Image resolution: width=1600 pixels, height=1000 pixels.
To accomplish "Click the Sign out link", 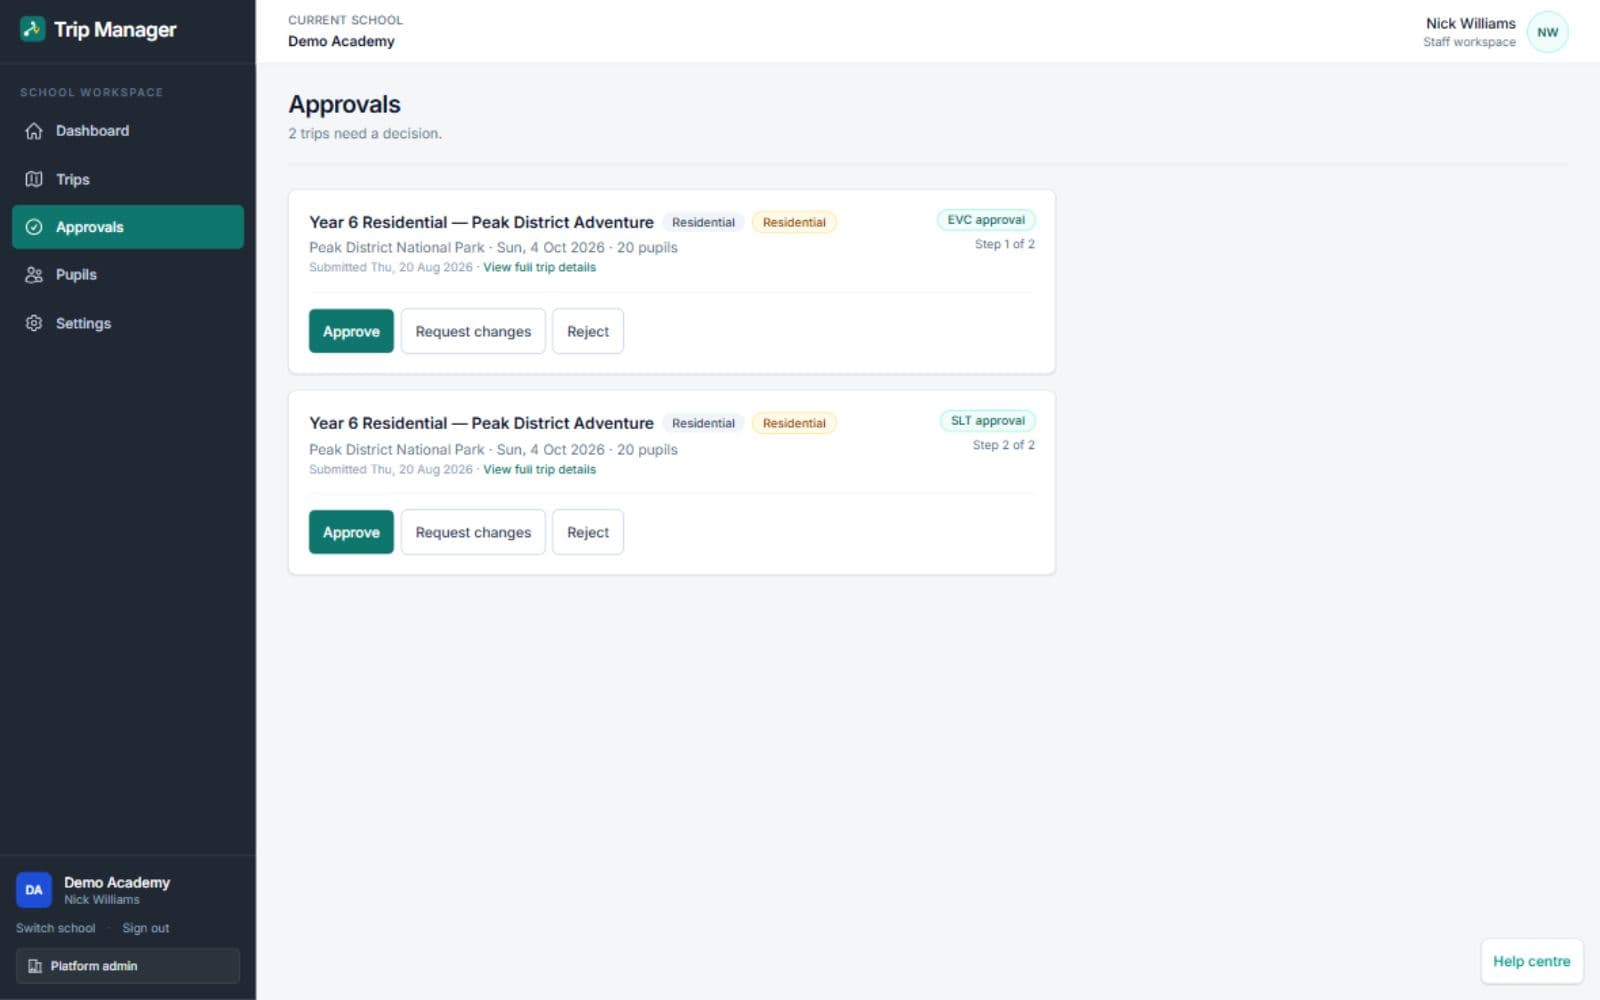I will 146,928.
